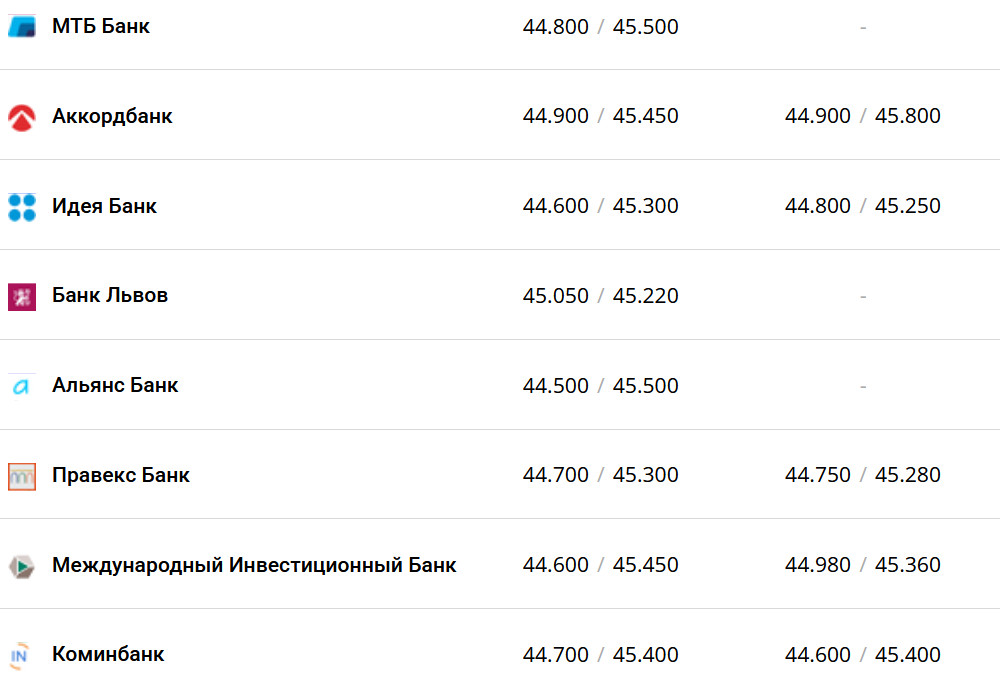Click the Банк Львов crimson logo
This screenshot has width=1000, height=694.
(x=22, y=297)
